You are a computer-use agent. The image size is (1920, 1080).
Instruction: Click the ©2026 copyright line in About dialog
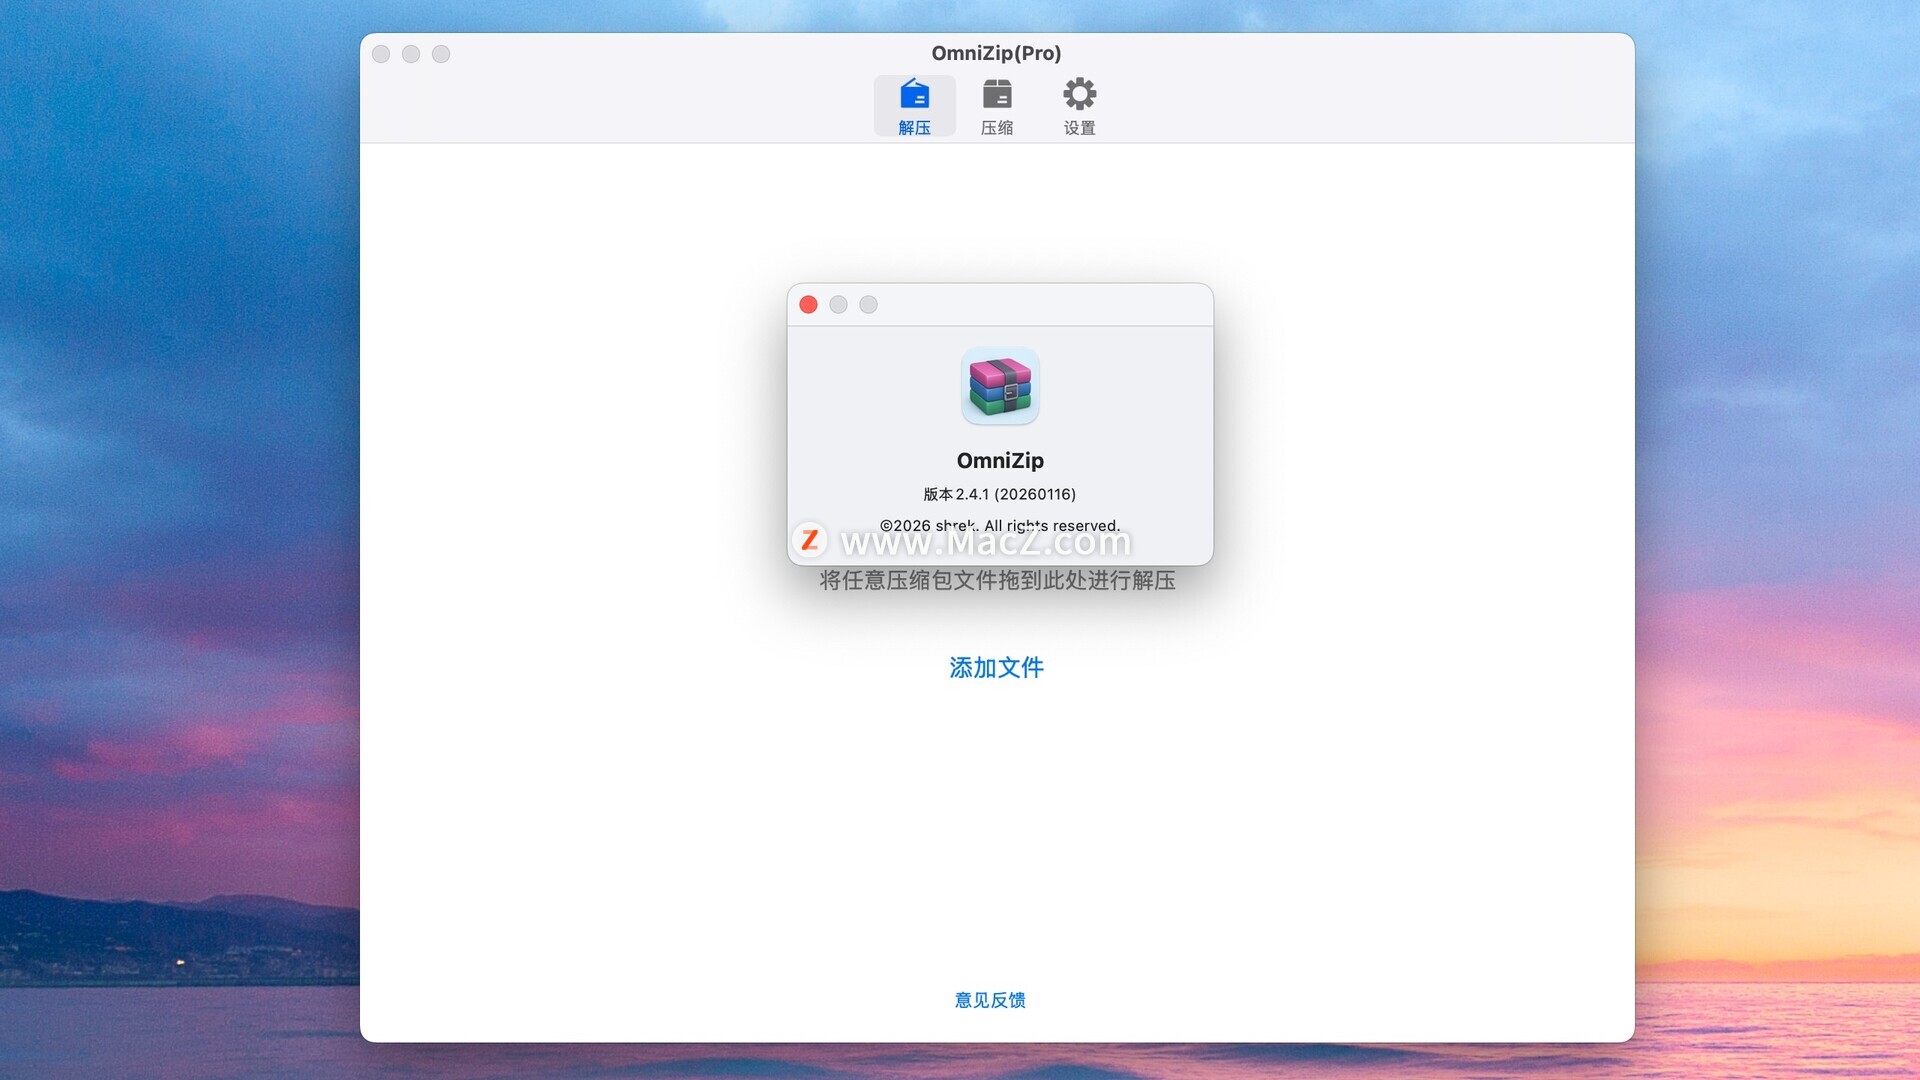1000,525
